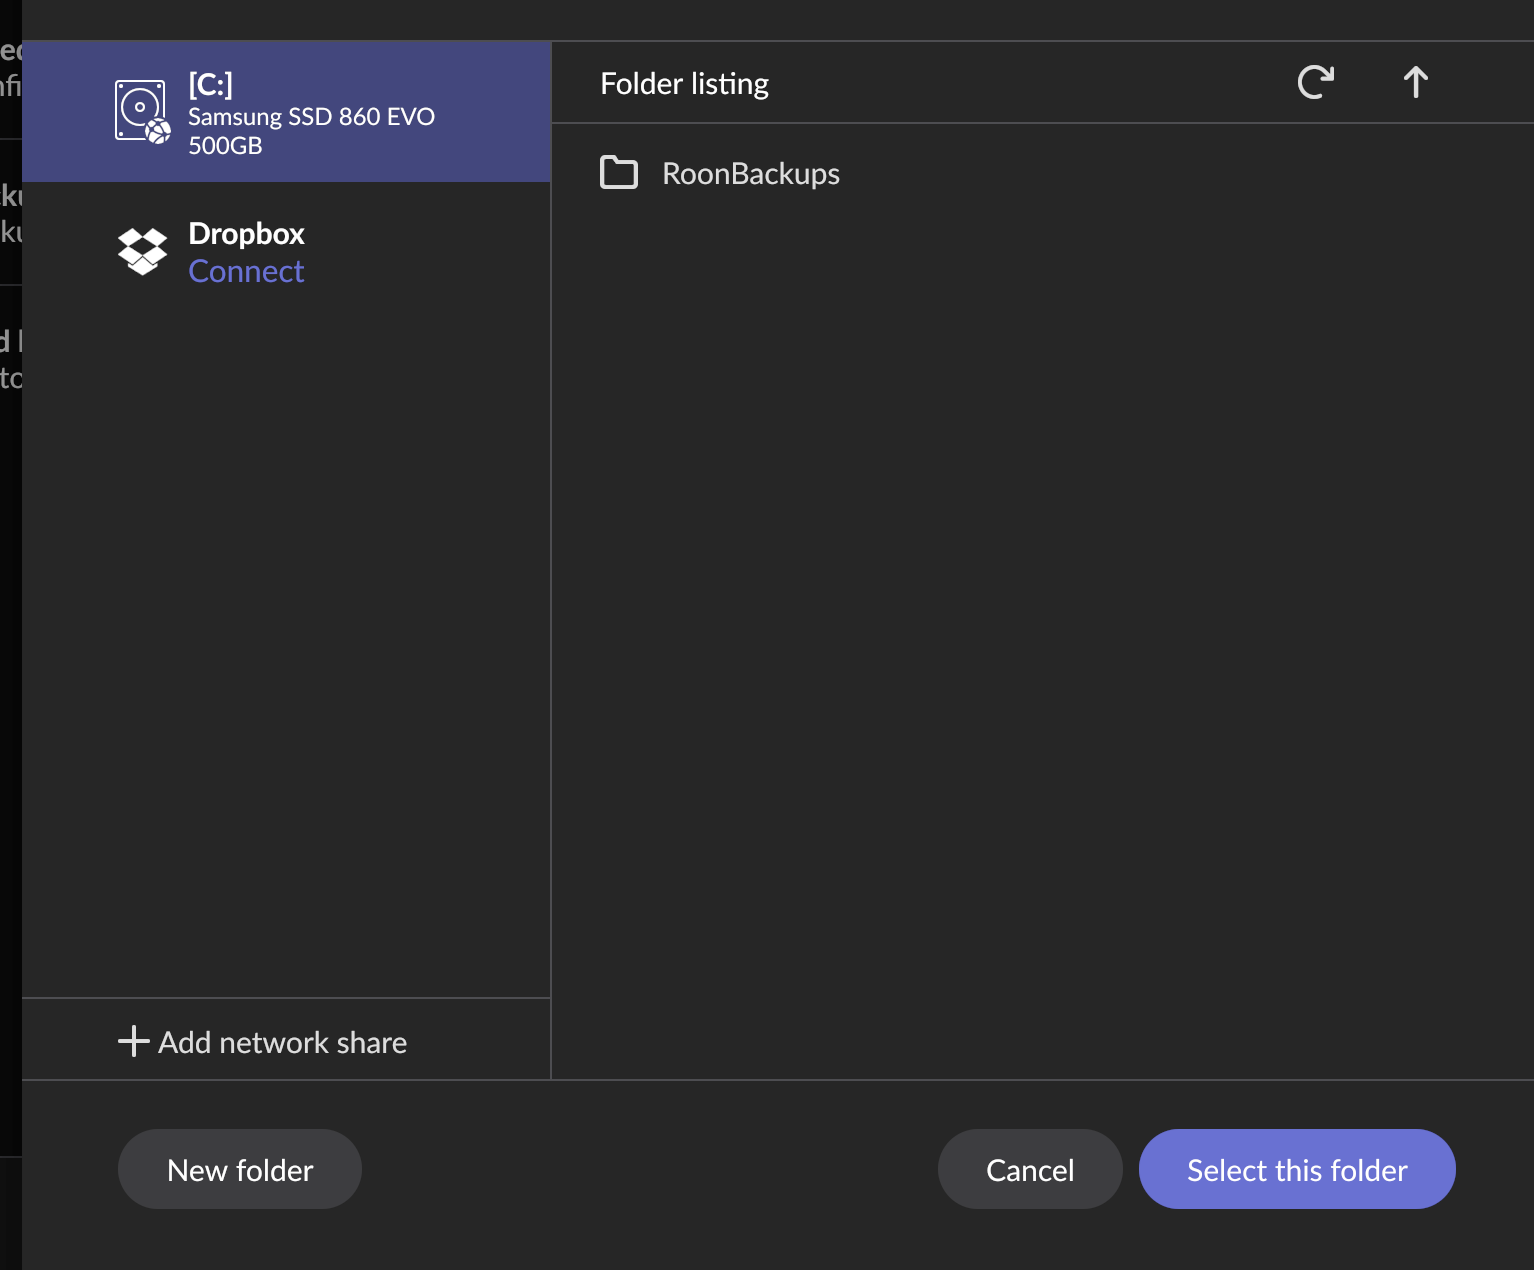Go up one folder level with arrow
1534x1270 pixels.
[x=1415, y=82]
